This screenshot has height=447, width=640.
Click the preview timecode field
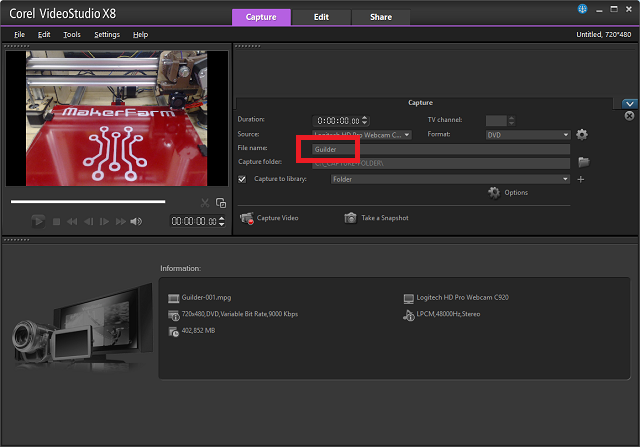coord(194,221)
